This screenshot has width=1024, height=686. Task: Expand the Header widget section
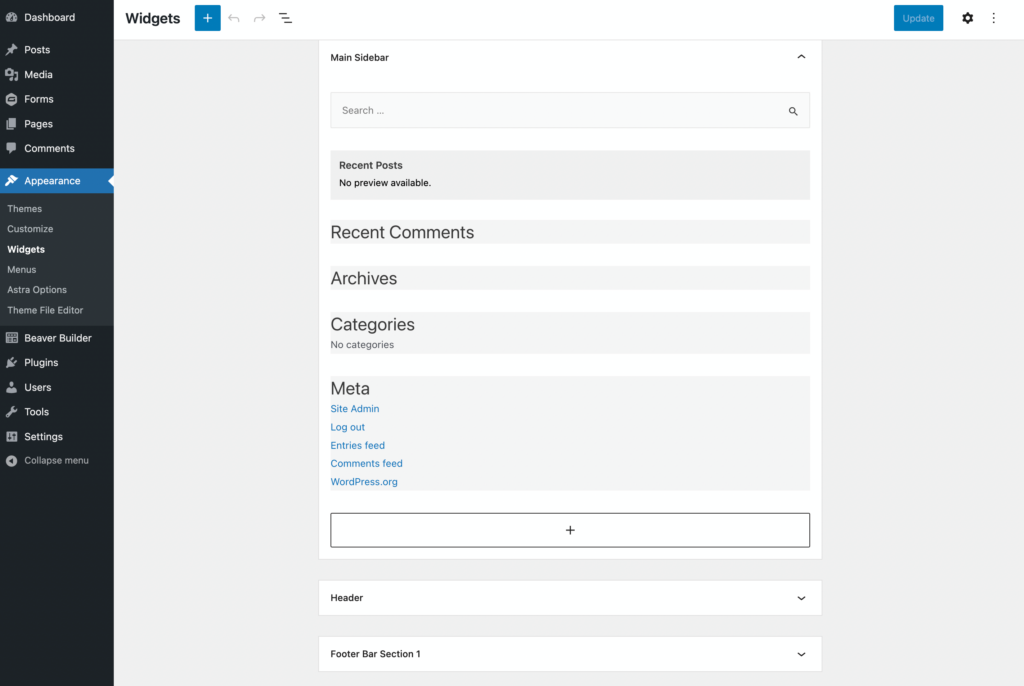pos(800,597)
